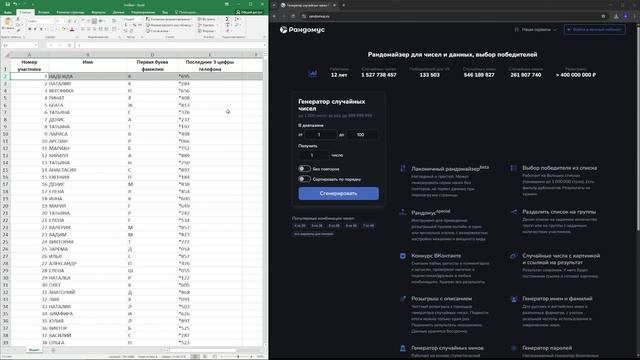Open the font name combo box
Image resolution: width=640 pixels, height=360 pixels.
point(40,21)
